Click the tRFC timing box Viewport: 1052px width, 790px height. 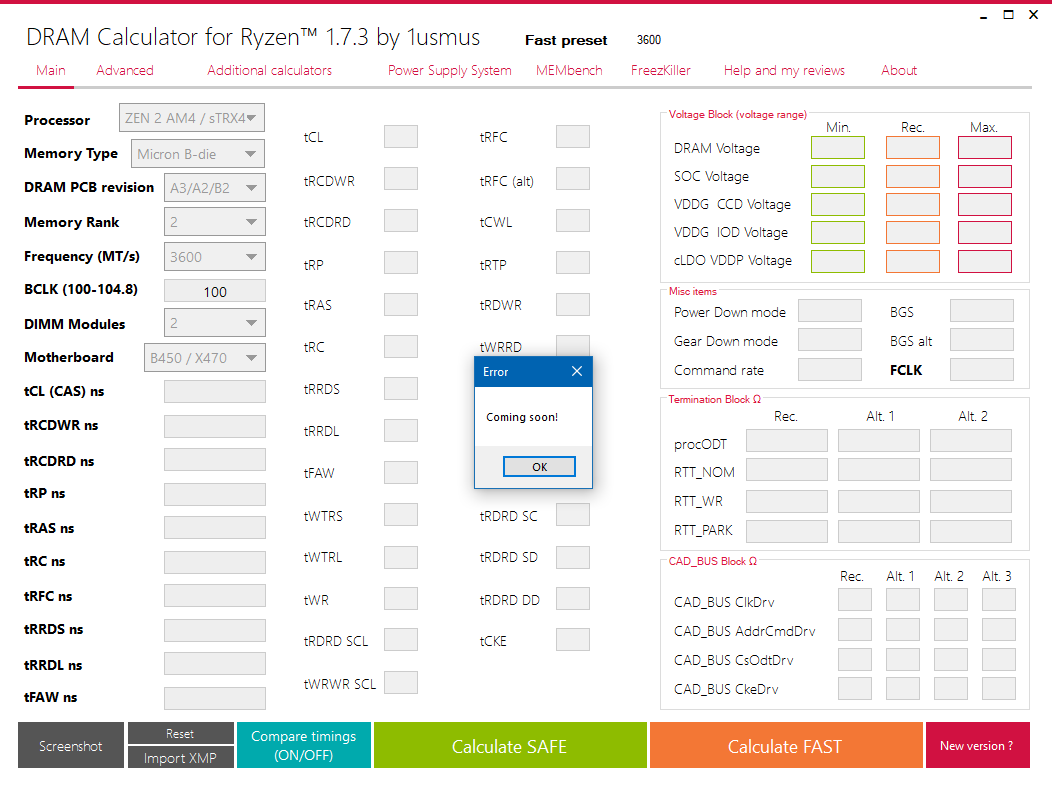coord(572,136)
